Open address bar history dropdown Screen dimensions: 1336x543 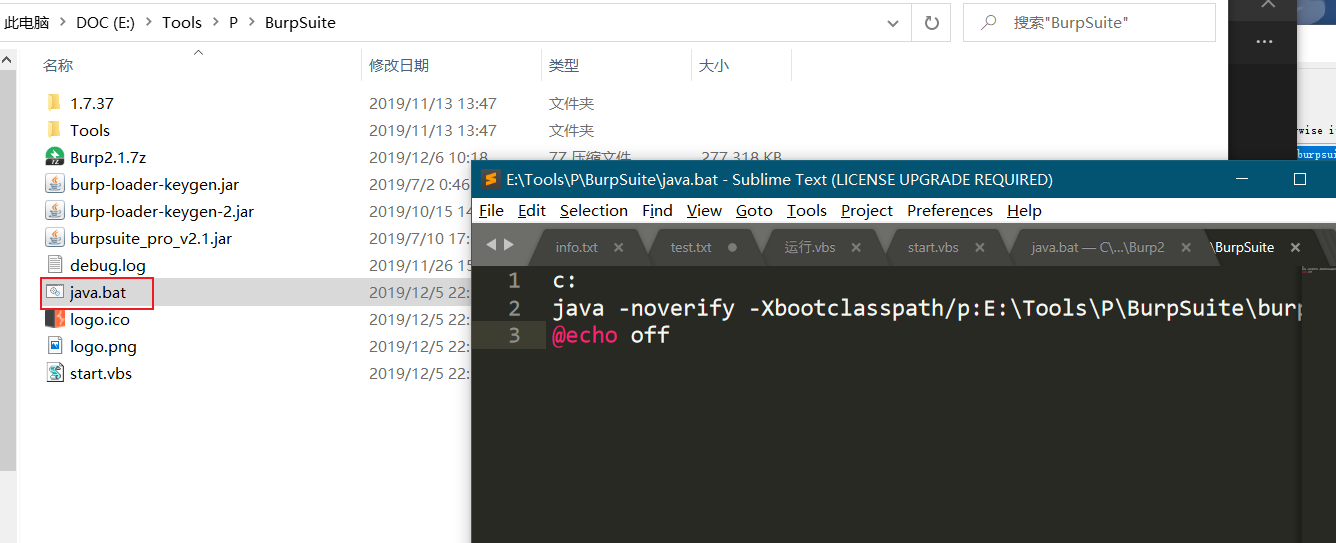coord(892,22)
